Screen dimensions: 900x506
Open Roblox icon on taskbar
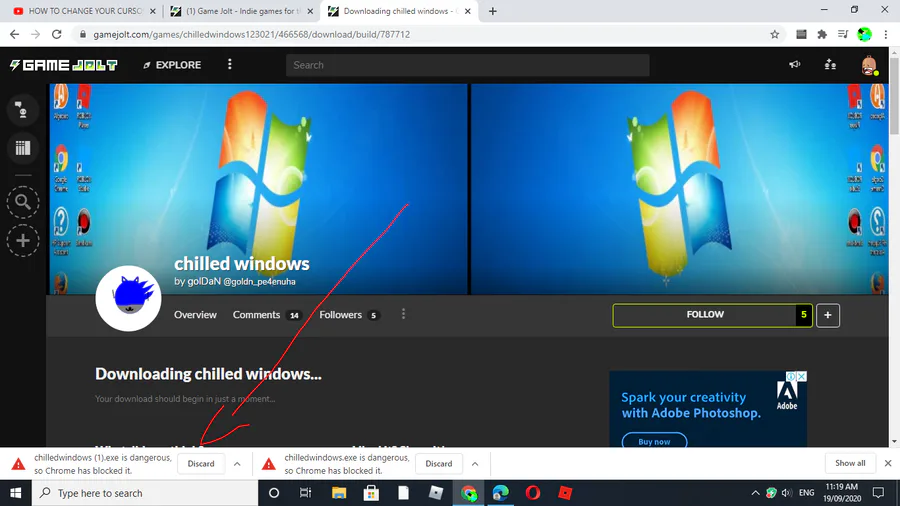coord(565,493)
